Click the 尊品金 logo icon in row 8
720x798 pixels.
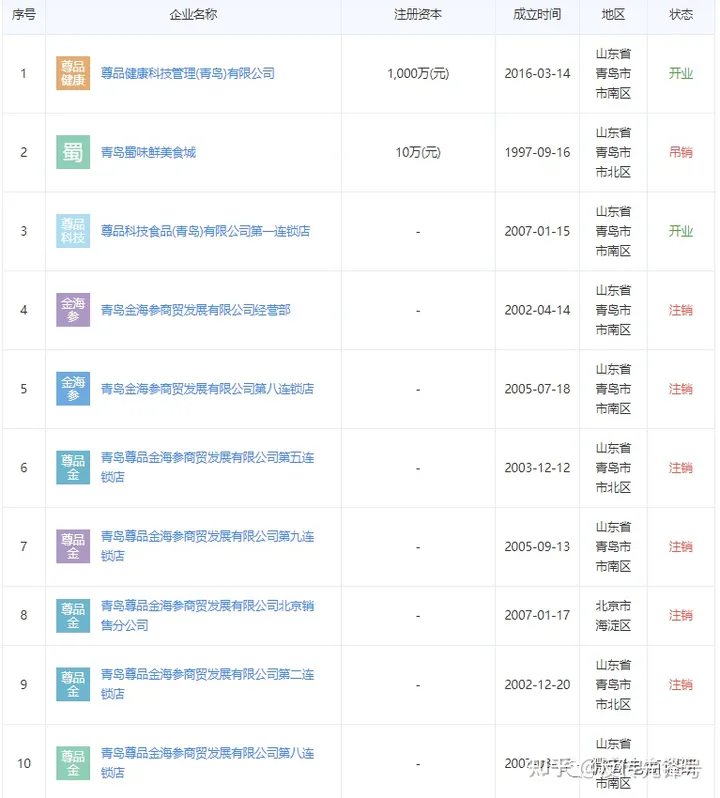pos(73,615)
